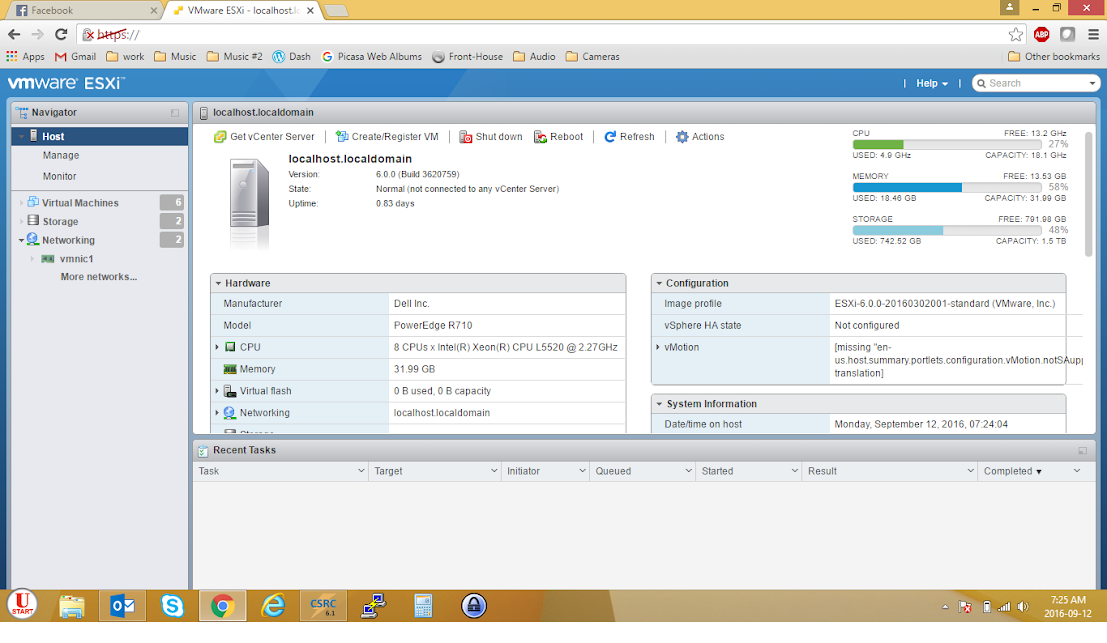Open the Cameras bookmarks folder
Image resolution: width=1107 pixels, height=643 pixels.
click(593, 56)
